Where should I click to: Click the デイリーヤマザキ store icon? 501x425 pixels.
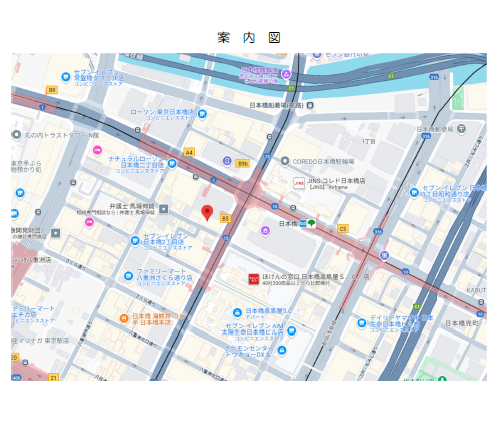[x=362, y=323]
